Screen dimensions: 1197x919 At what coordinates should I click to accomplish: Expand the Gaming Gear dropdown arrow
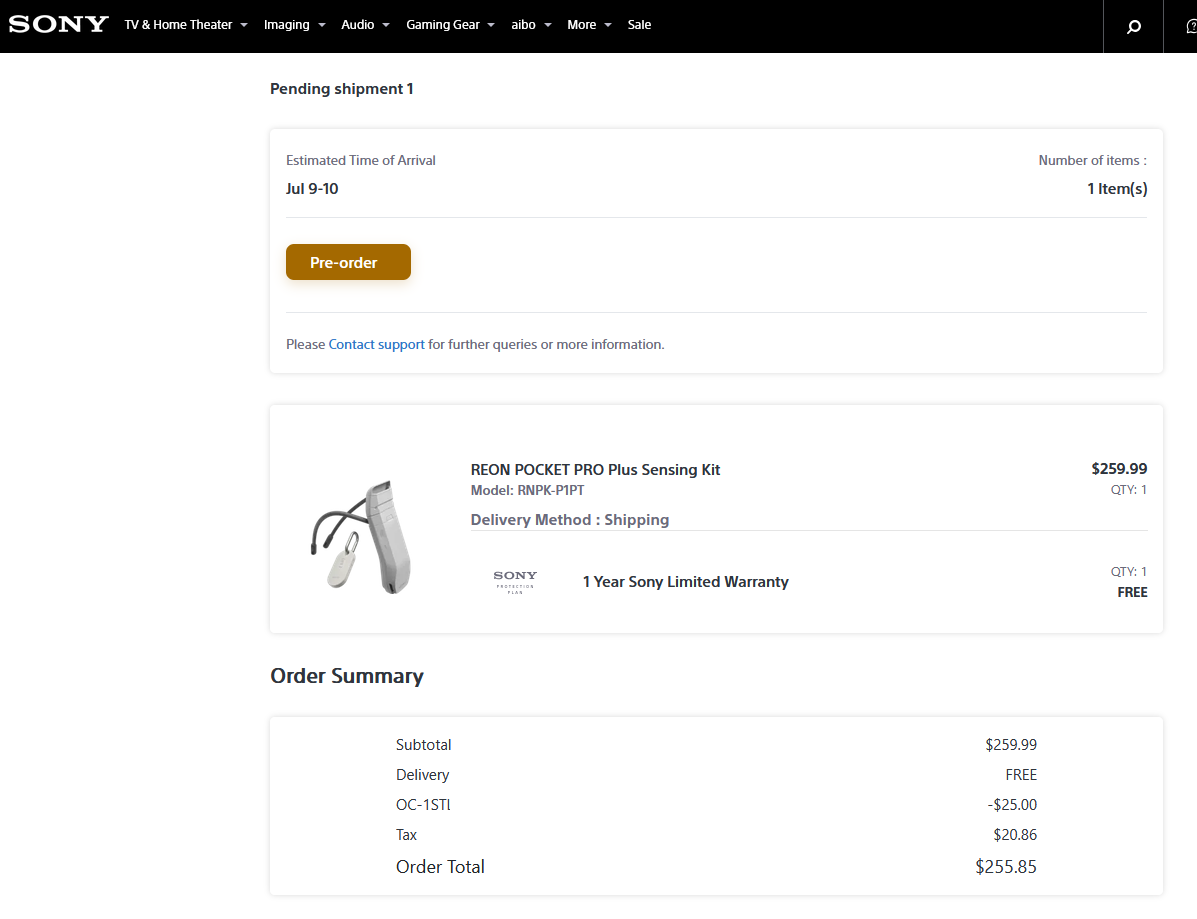pos(491,25)
